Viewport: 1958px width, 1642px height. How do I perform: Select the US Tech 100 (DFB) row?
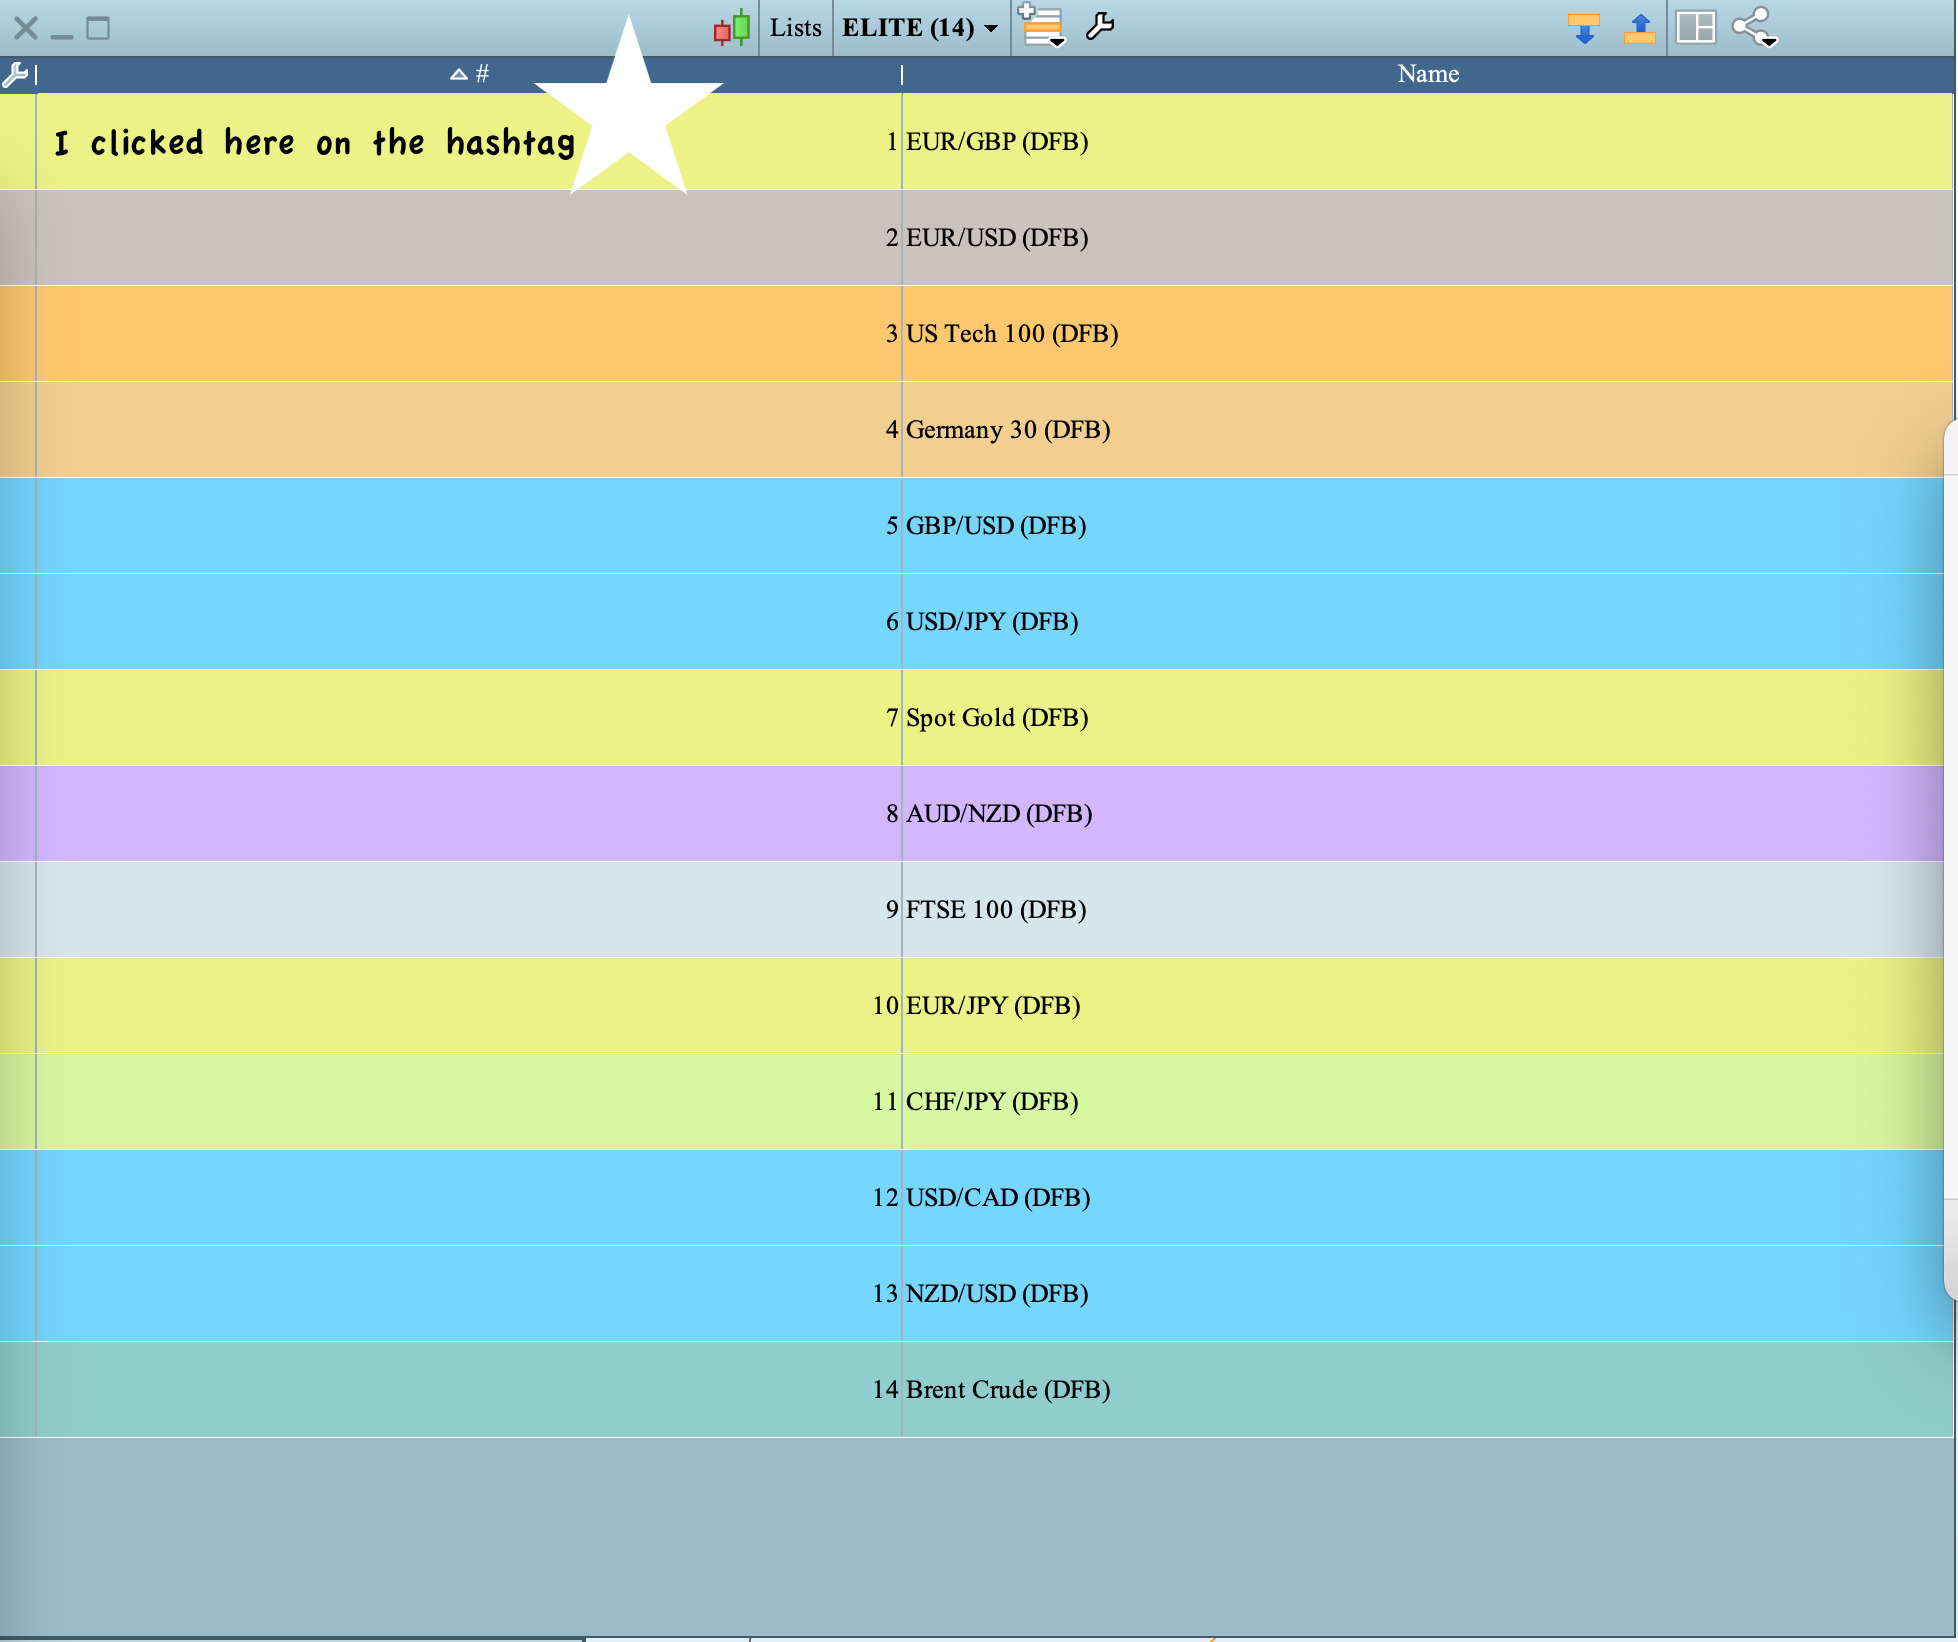point(1011,334)
